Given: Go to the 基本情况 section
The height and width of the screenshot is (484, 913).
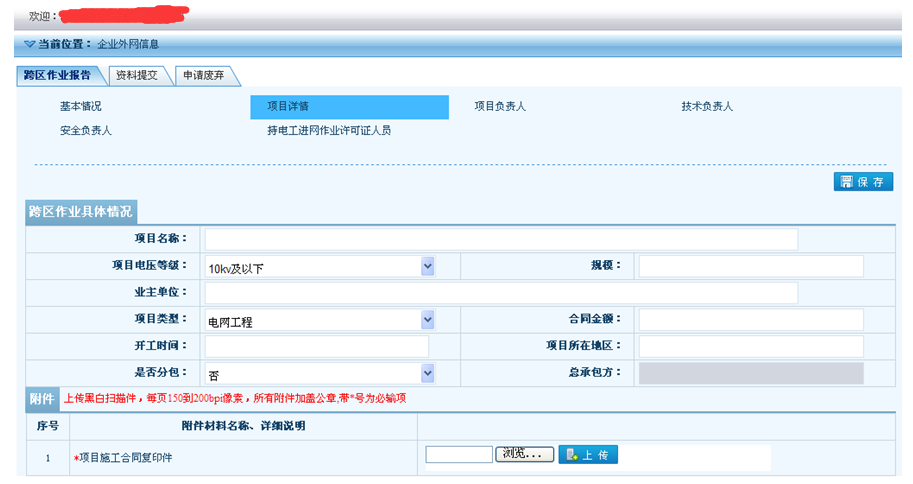Looking at the screenshot, I should point(80,107).
